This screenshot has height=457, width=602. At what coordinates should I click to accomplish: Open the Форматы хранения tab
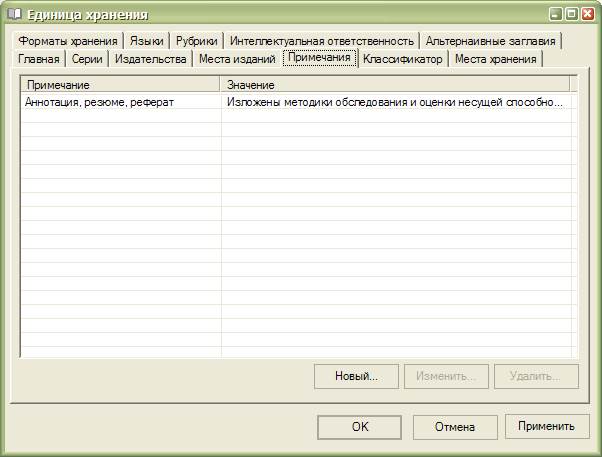pyautogui.click(x=67, y=41)
